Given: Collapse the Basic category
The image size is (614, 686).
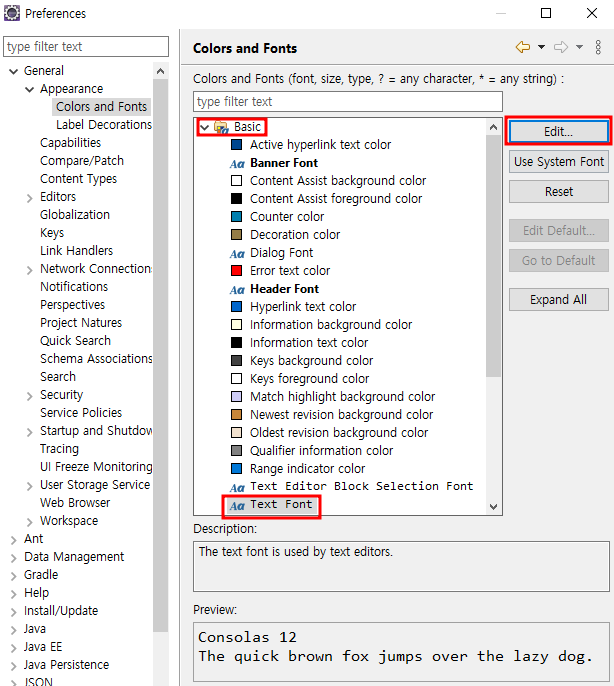Looking at the screenshot, I should [204, 127].
